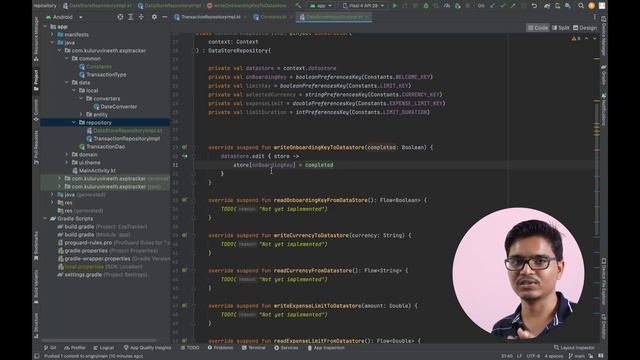Switch editor to Design view mode
The height and width of the screenshot is (360, 640).
[585, 28]
